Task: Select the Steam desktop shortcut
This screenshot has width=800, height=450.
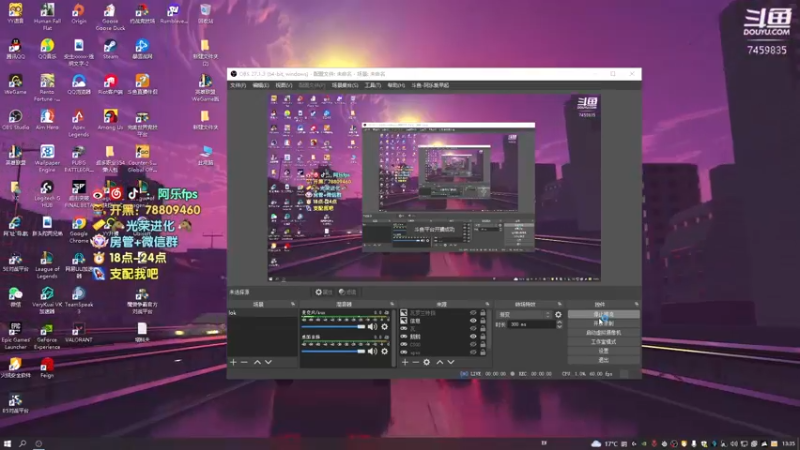Action: 110,49
